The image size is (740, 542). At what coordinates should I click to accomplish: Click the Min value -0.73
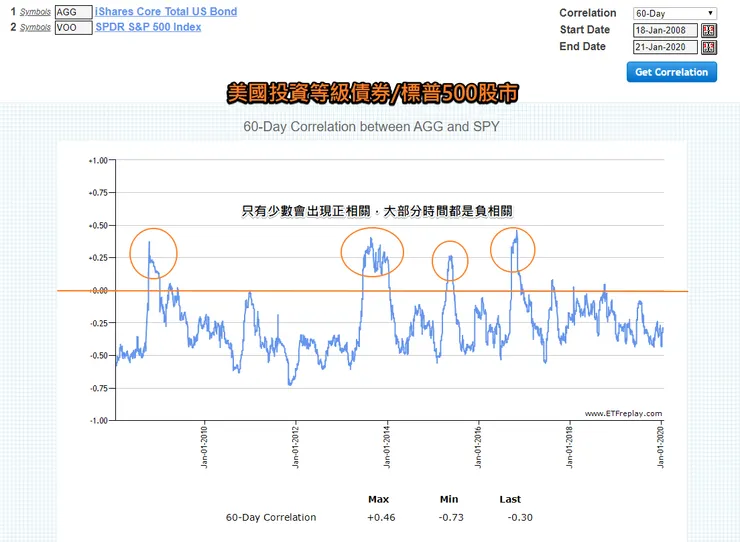(451, 517)
